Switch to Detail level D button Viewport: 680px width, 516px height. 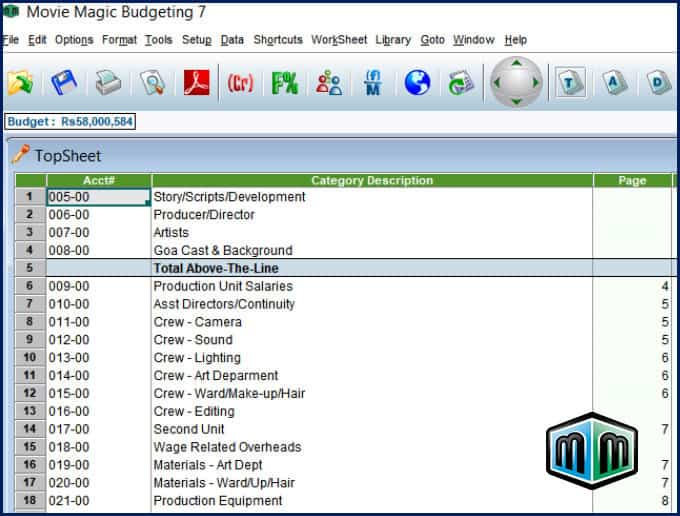pos(659,82)
